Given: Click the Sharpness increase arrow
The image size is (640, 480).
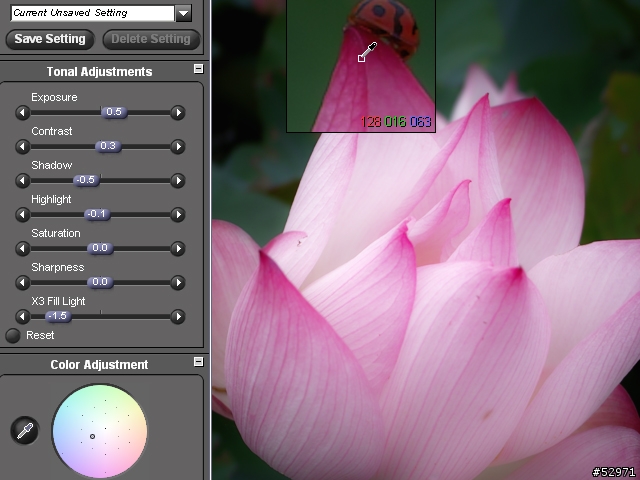Looking at the screenshot, I should pyautogui.click(x=178, y=282).
